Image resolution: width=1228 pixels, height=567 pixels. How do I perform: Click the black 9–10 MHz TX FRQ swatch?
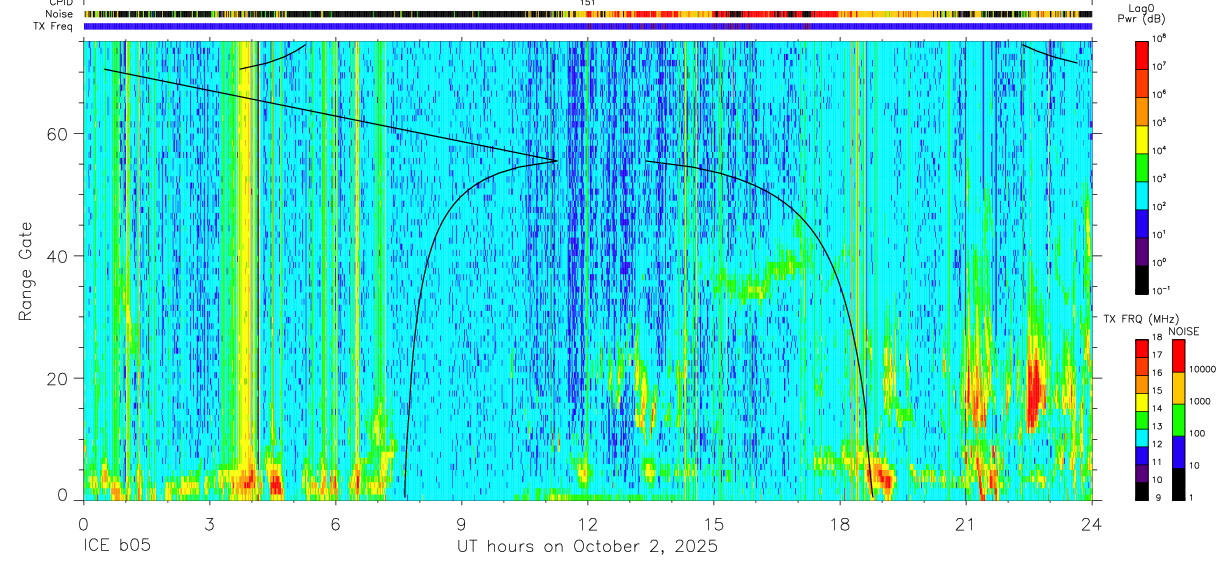tap(1142, 491)
